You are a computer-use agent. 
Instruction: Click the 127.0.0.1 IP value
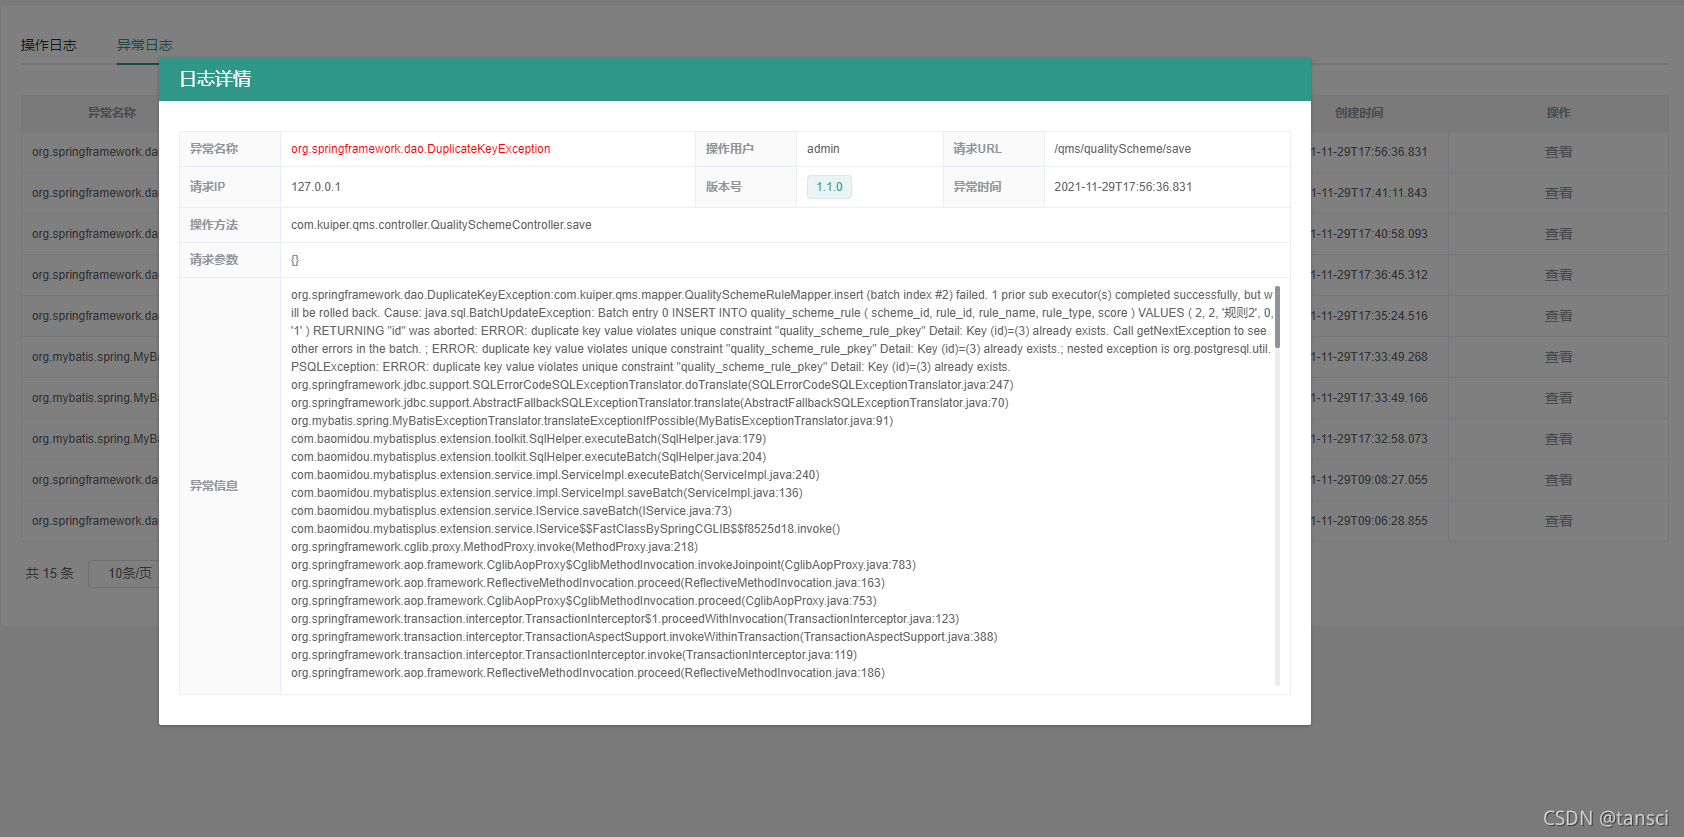point(316,187)
